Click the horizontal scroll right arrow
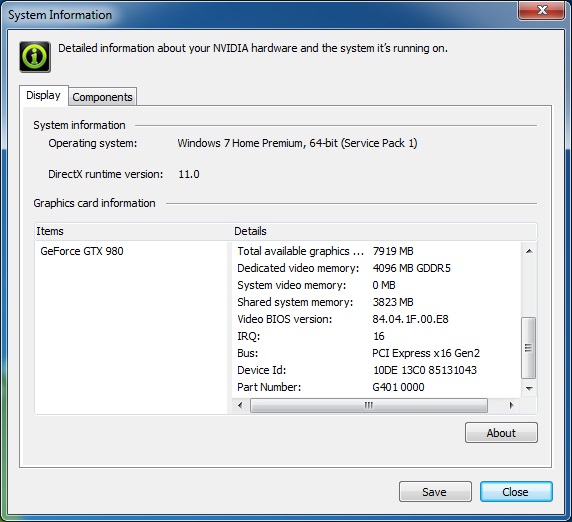Viewport: 572px width, 522px height. [x=511, y=405]
